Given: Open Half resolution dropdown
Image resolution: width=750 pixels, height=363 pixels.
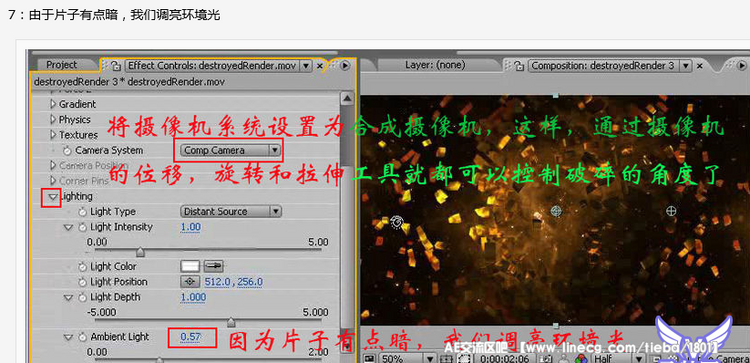Looking at the screenshot, I should click(x=617, y=358).
